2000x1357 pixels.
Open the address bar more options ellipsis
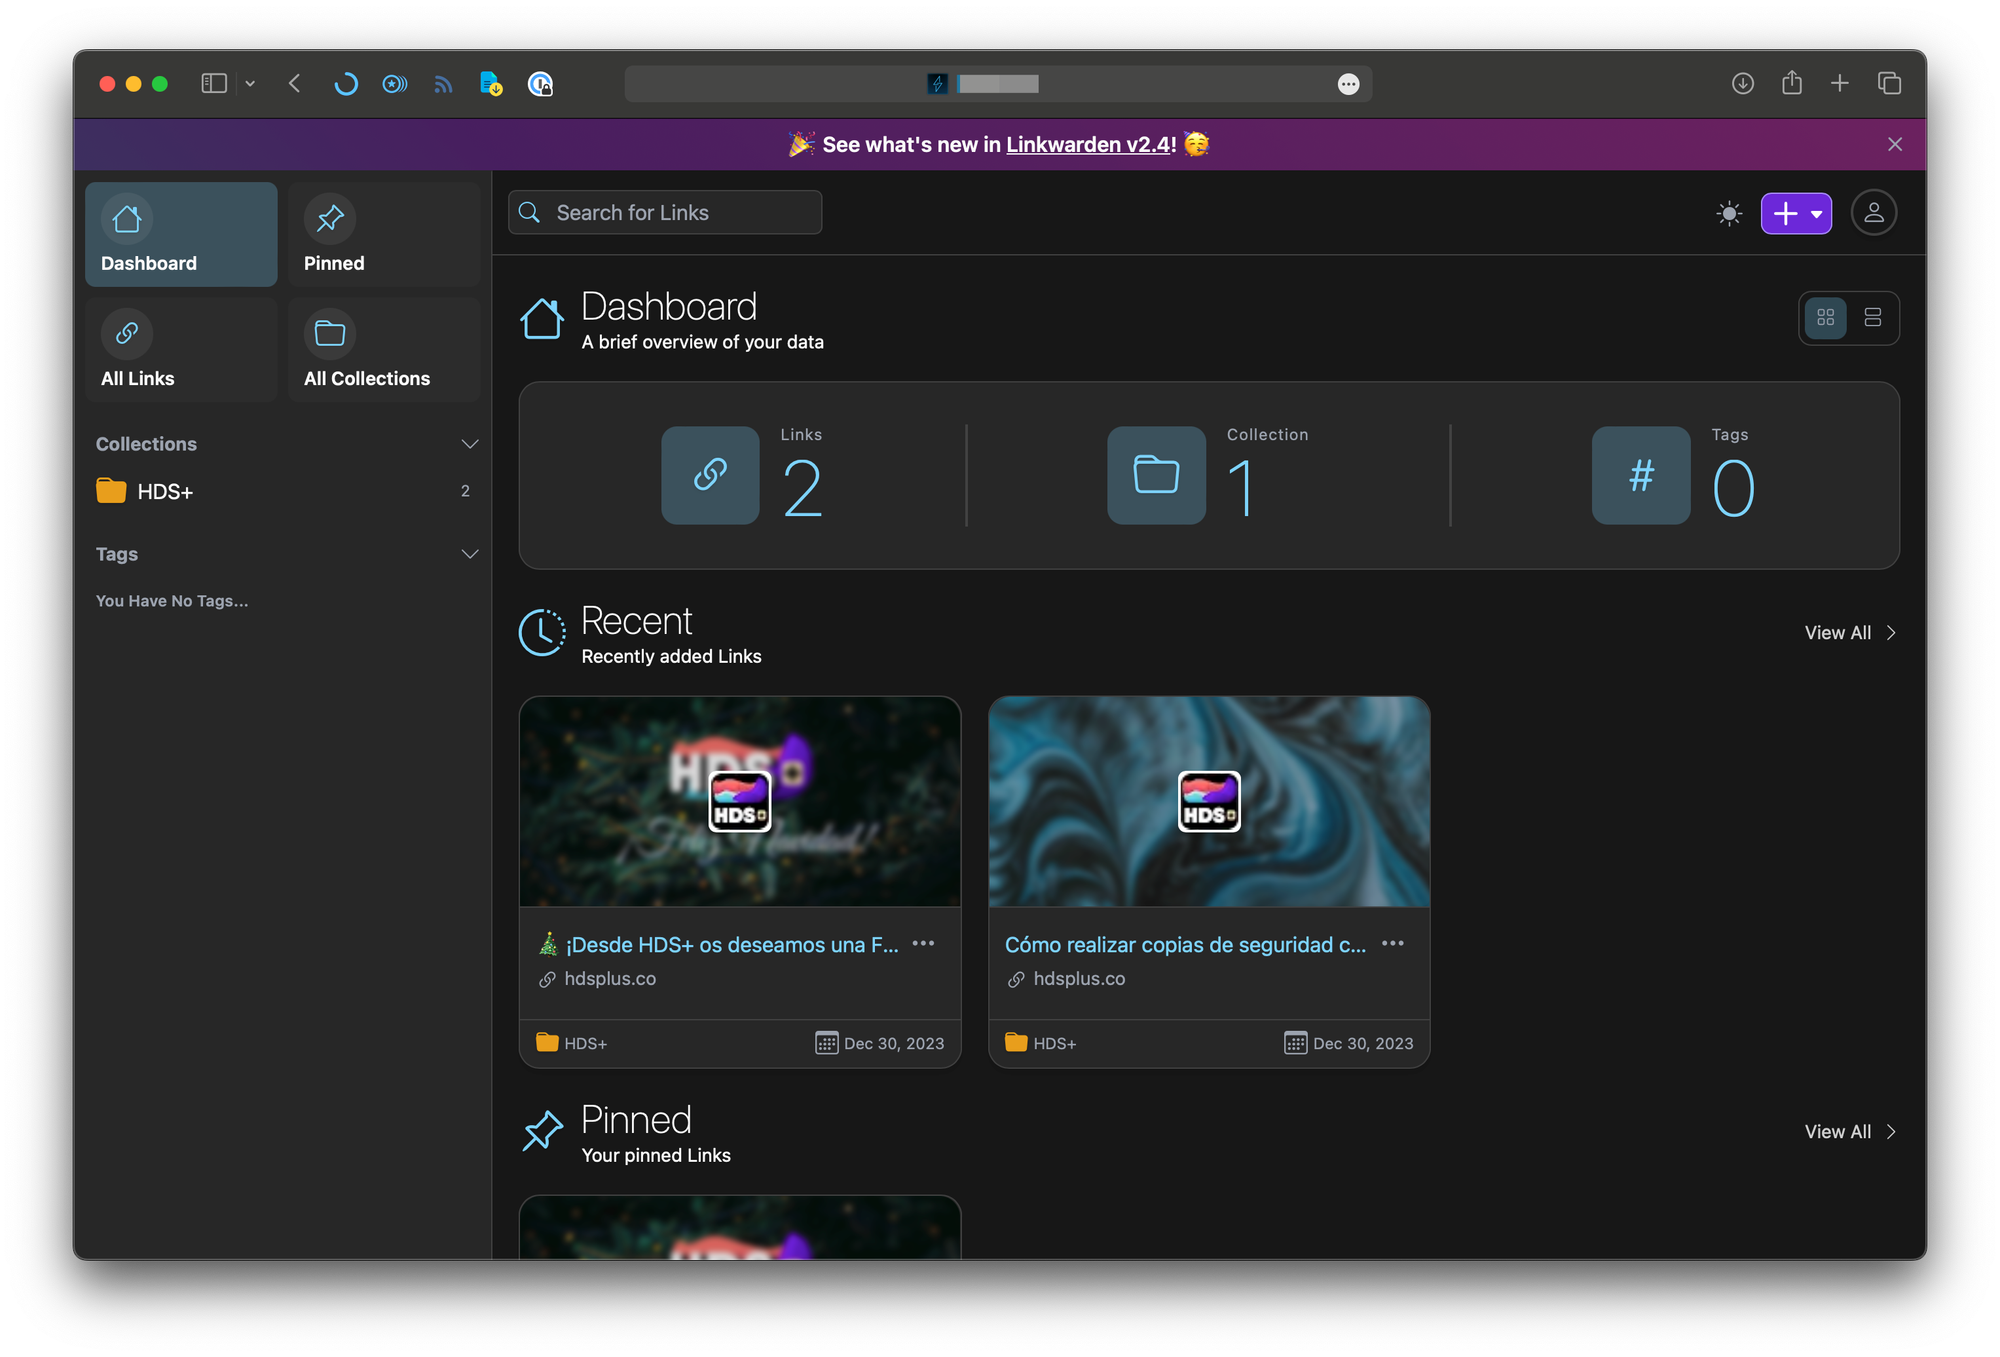point(1348,84)
